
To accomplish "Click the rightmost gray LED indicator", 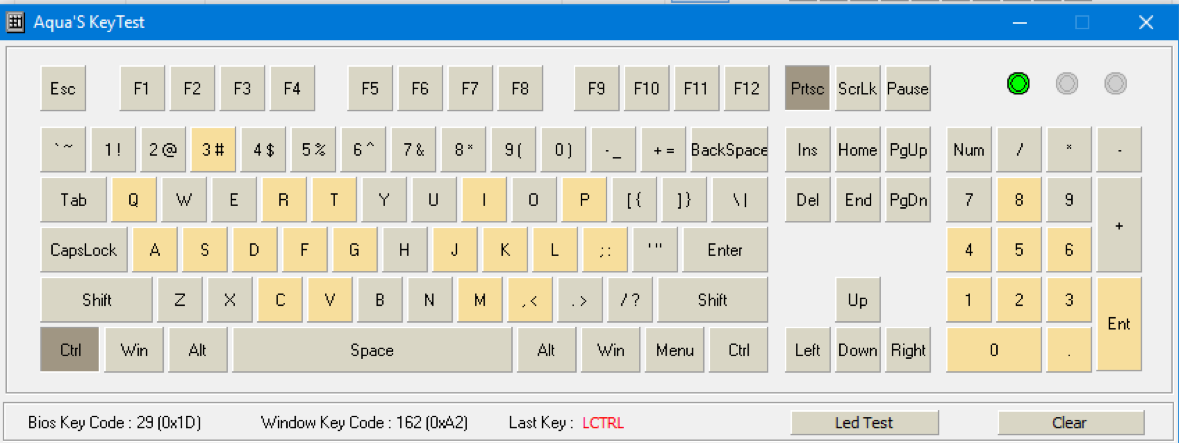I will pos(1115,83).
